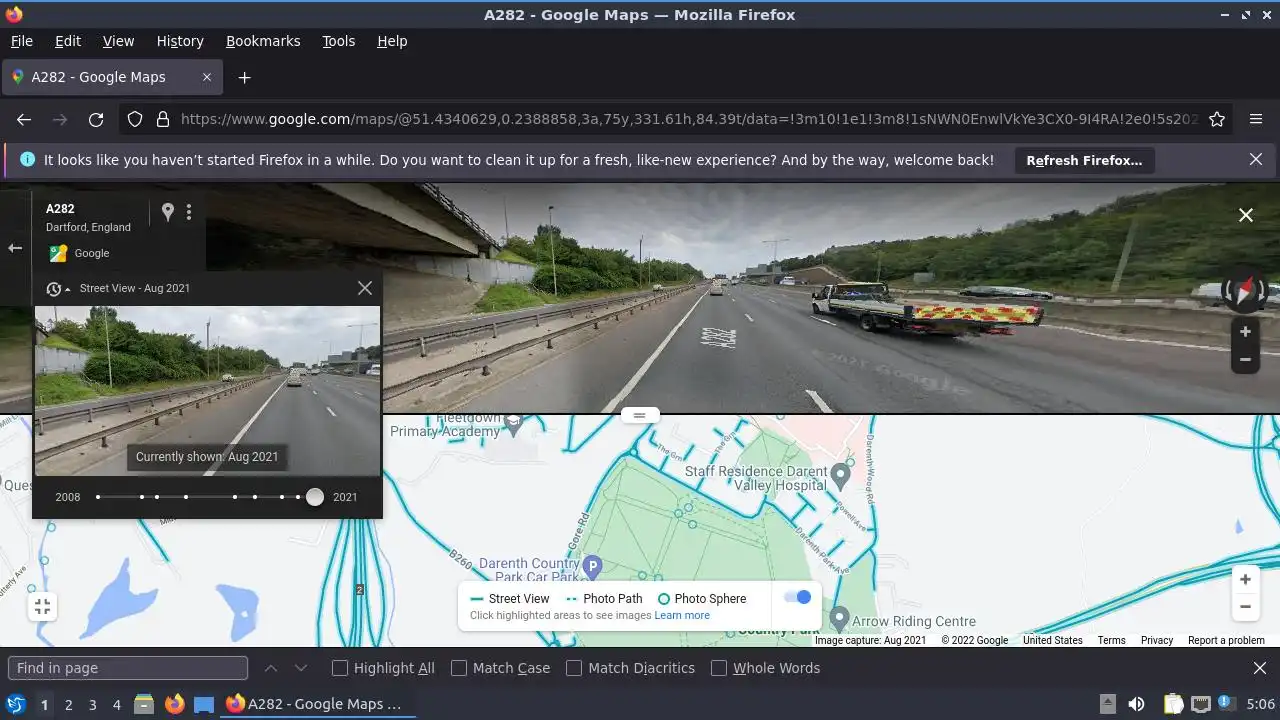Zoom in the Street View image
The image size is (1280, 720).
[1245, 332]
